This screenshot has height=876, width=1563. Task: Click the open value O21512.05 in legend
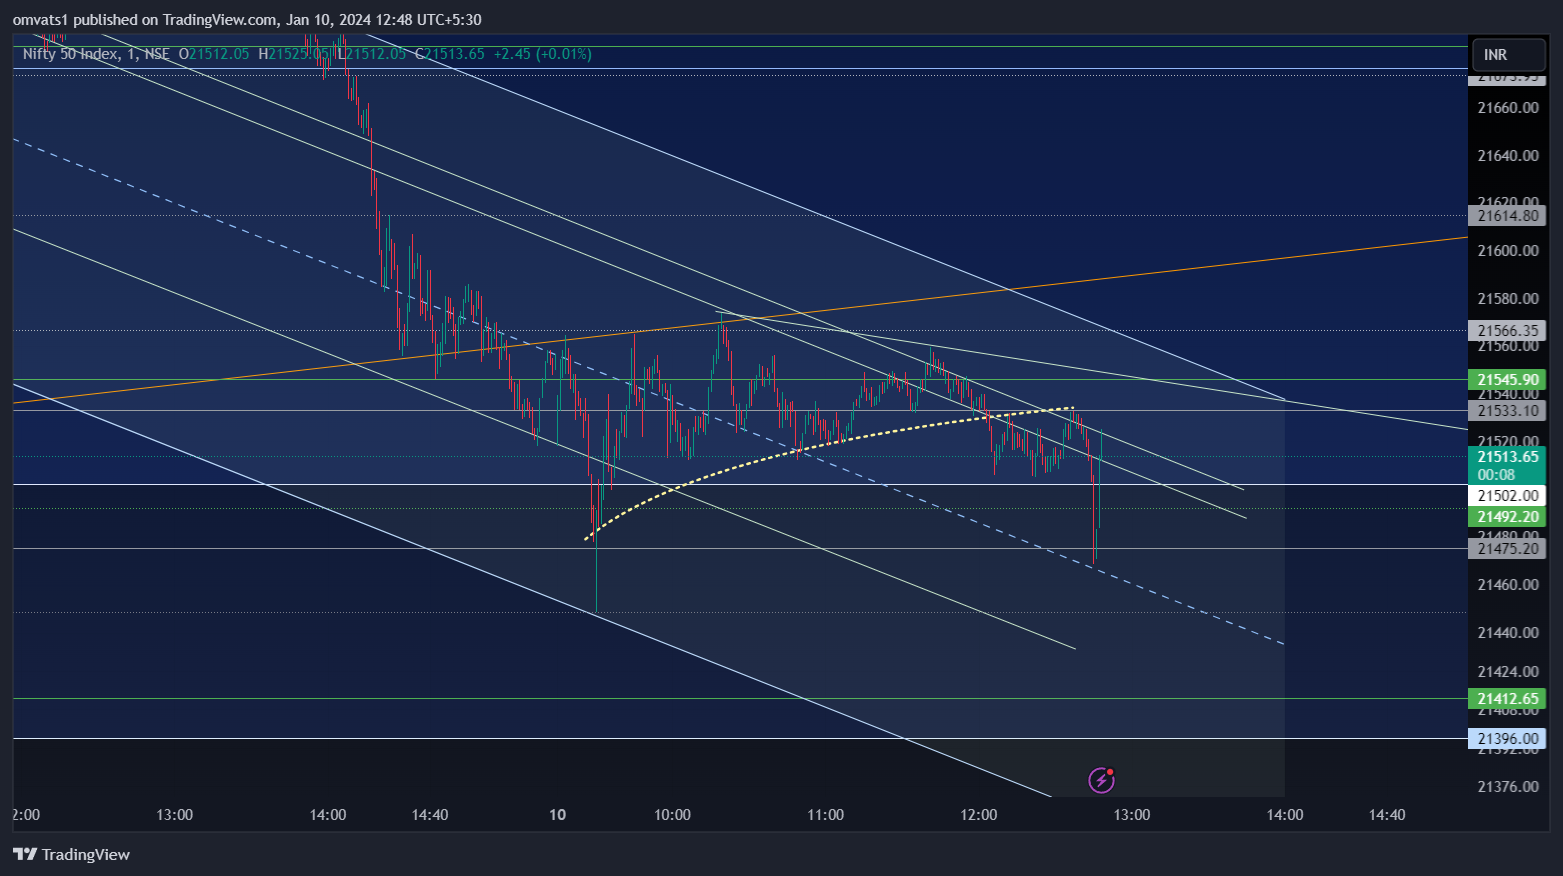[x=213, y=54]
